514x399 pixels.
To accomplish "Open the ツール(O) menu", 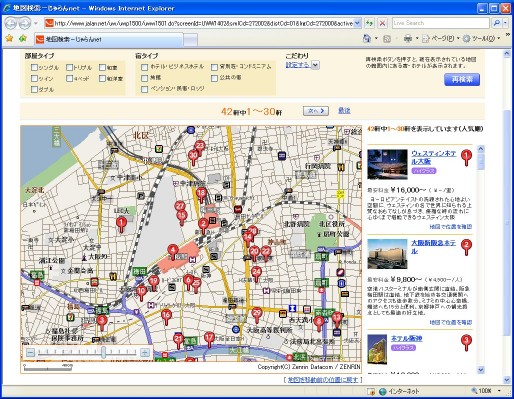I will (x=482, y=39).
